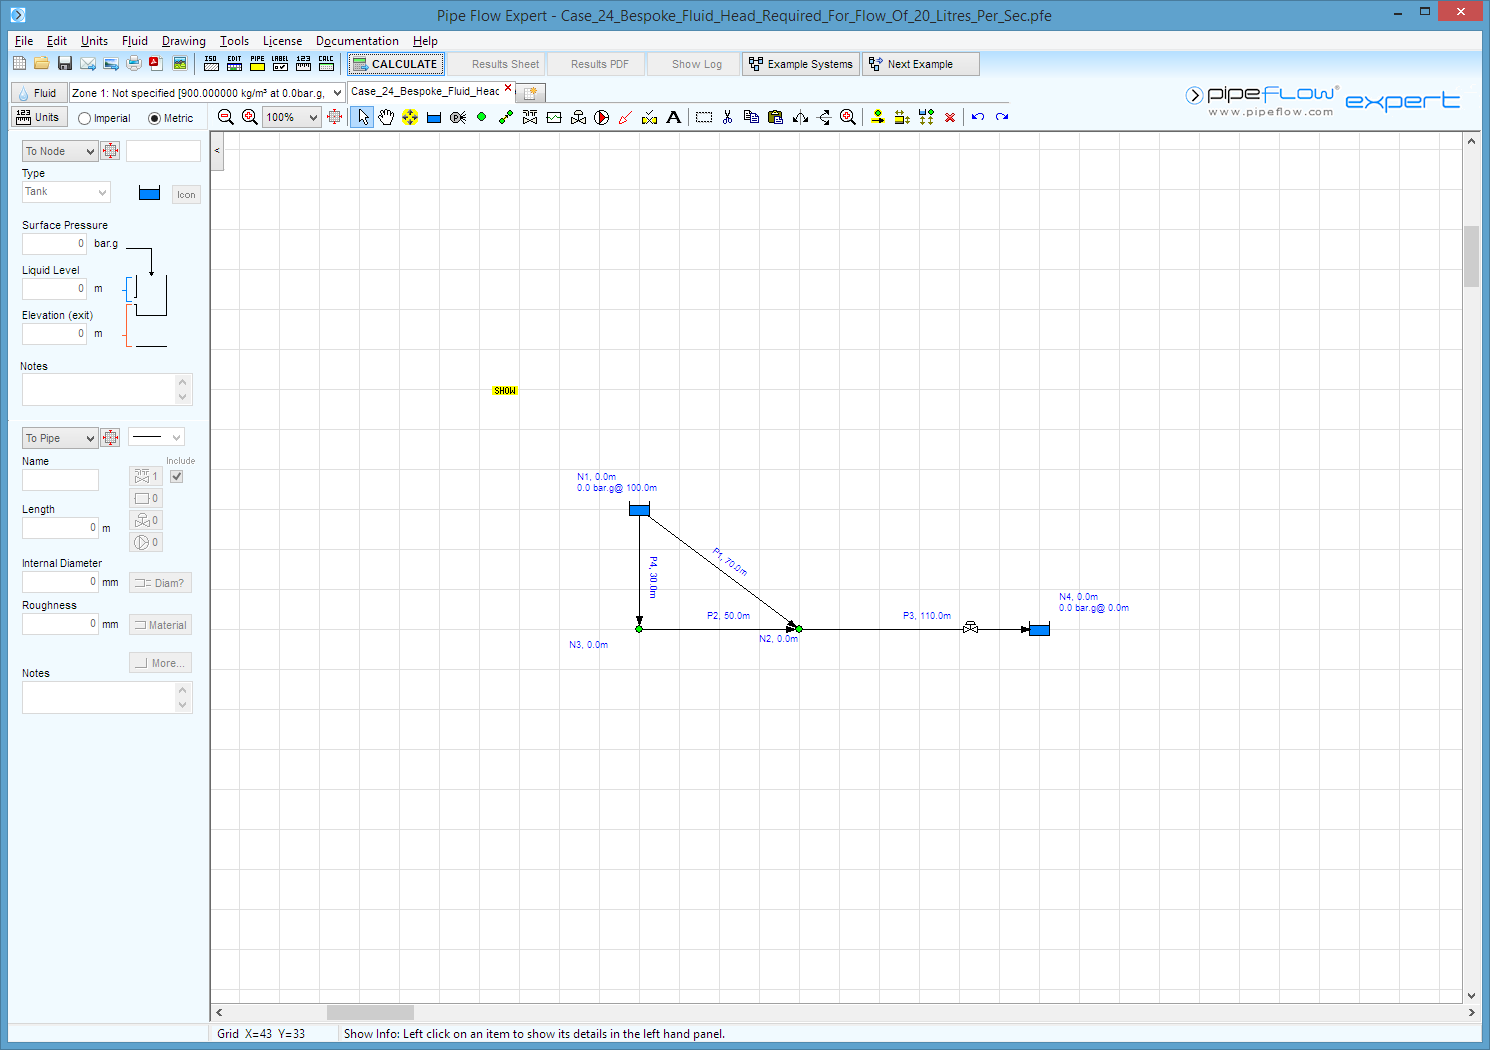The width and height of the screenshot is (1490, 1050).
Task: Click the CALCULATE button
Action: point(394,64)
